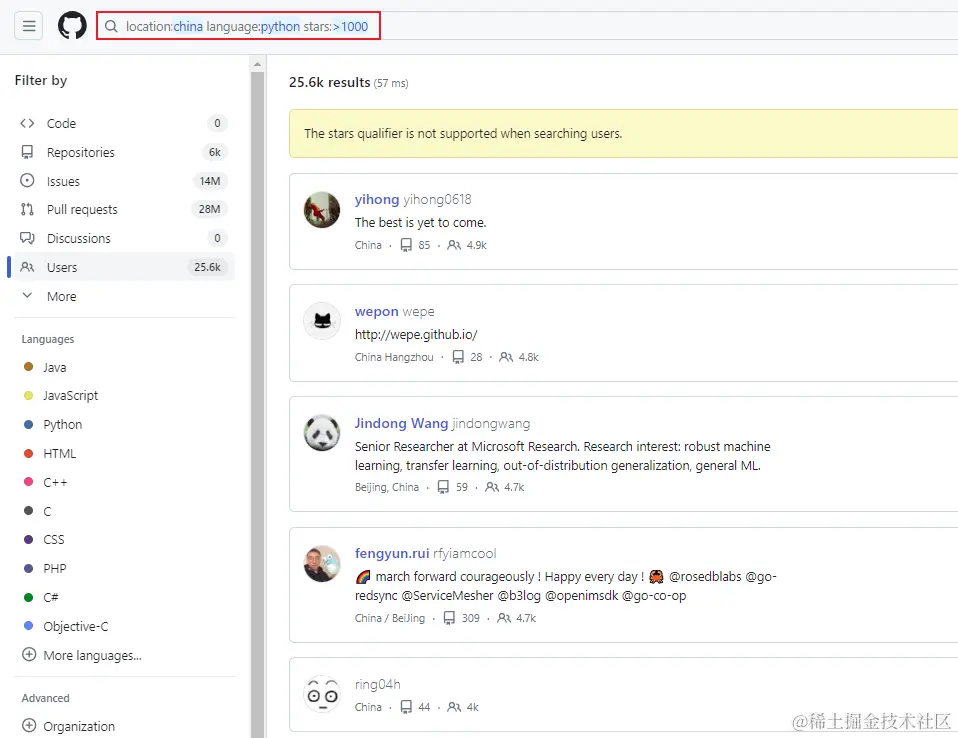The width and height of the screenshot is (958, 738).
Task: Click the '25.6k results' heading
Action: click(x=330, y=82)
